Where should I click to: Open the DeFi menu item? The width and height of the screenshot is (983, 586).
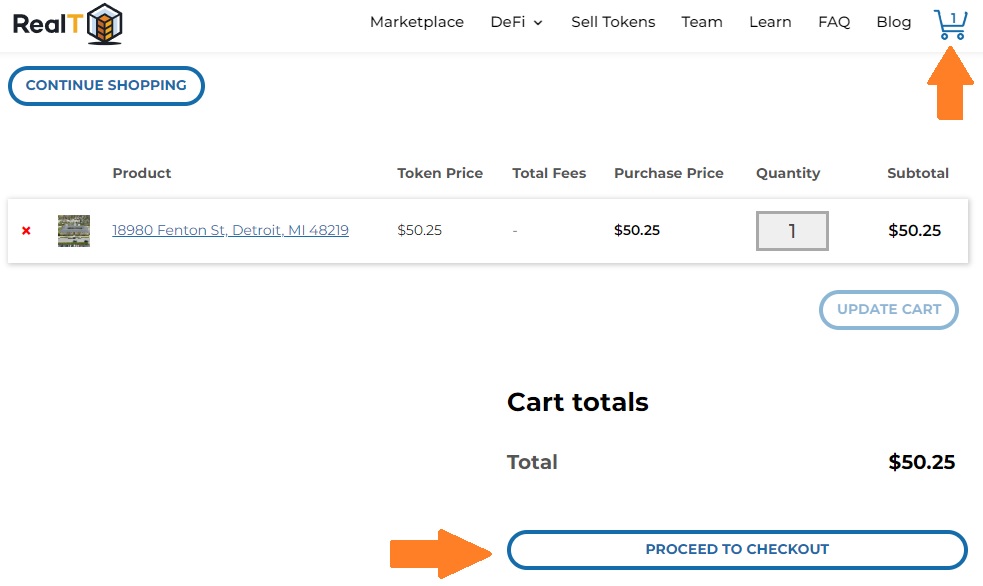tap(508, 22)
